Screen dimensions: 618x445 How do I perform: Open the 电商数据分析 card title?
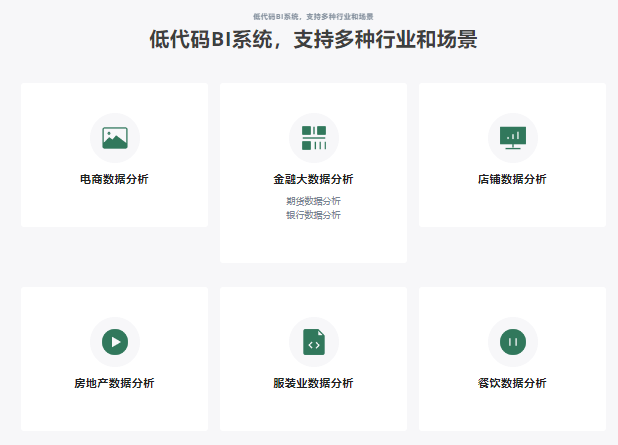(x=114, y=179)
